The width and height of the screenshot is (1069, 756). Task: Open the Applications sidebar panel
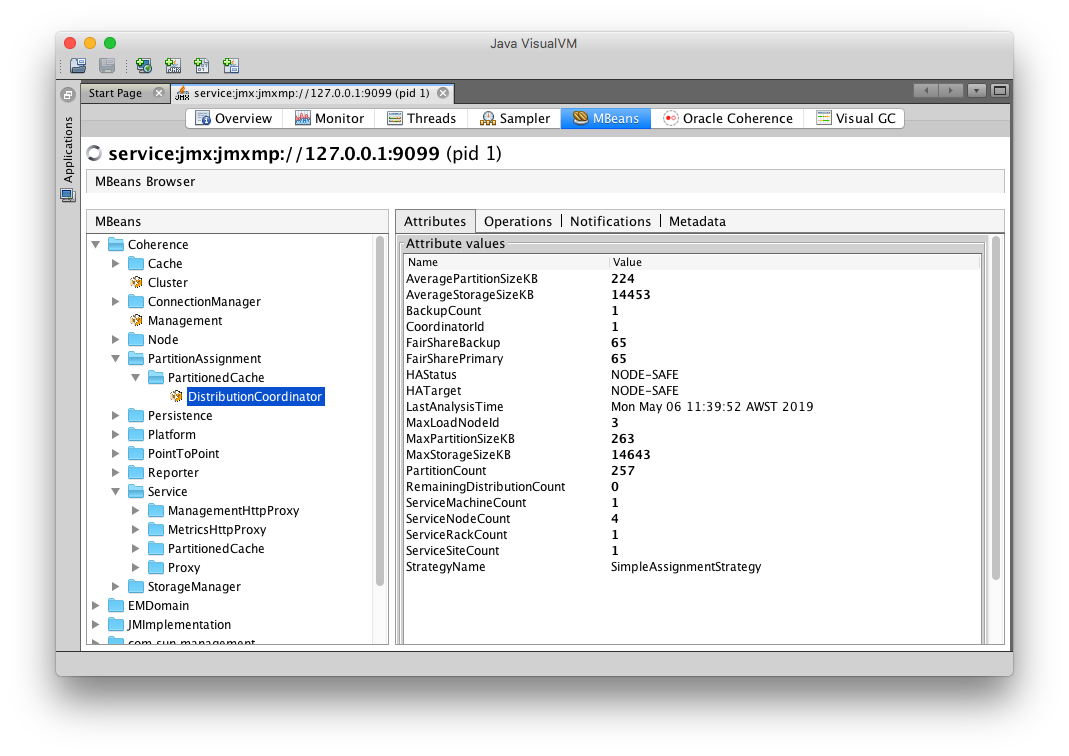coord(68,149)
